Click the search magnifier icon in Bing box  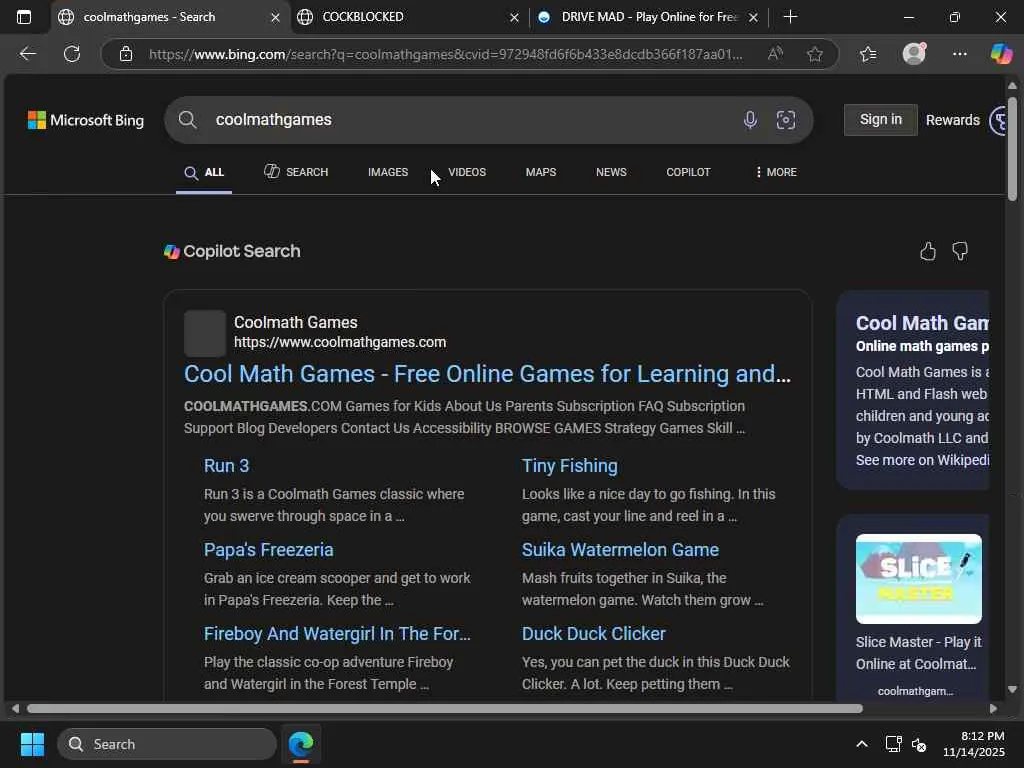click(187, 120)
